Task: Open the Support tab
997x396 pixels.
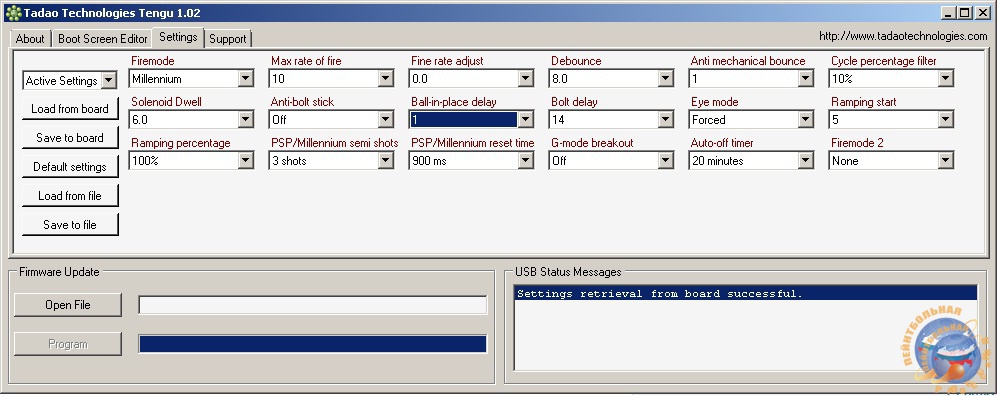Action: coord(228,39)
